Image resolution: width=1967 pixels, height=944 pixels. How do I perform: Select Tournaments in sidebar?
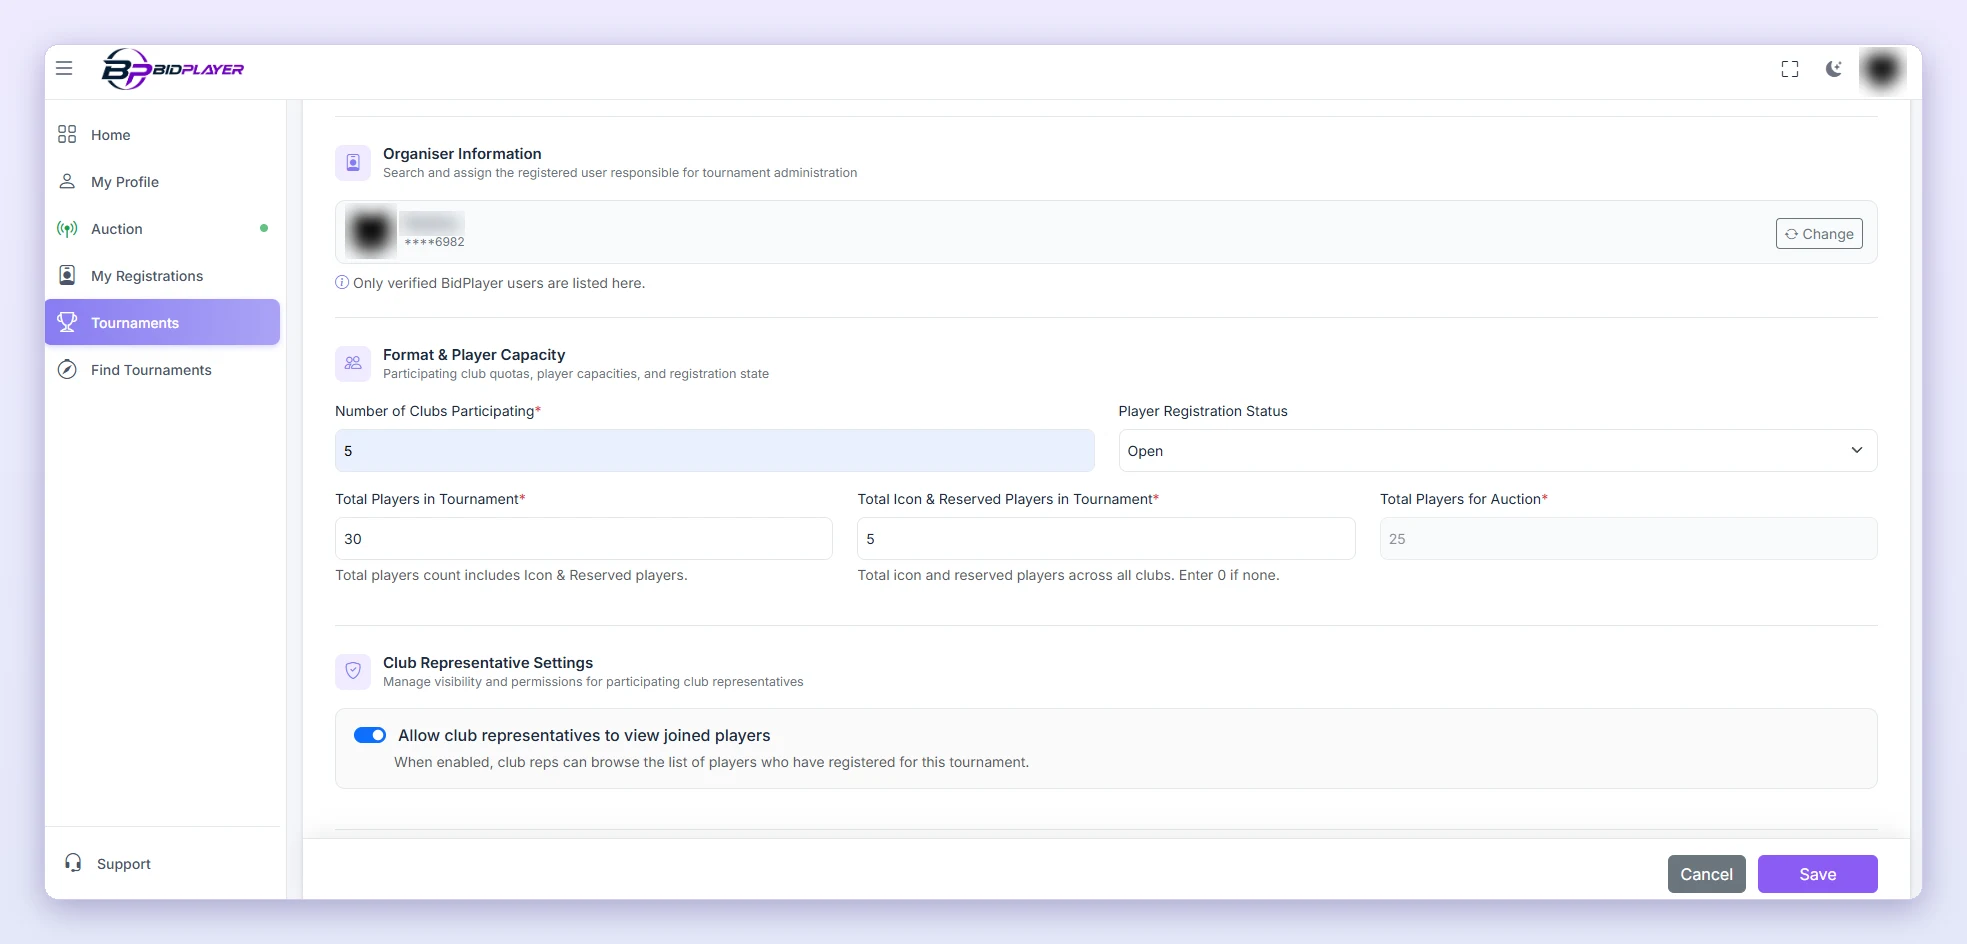(162, 322)
